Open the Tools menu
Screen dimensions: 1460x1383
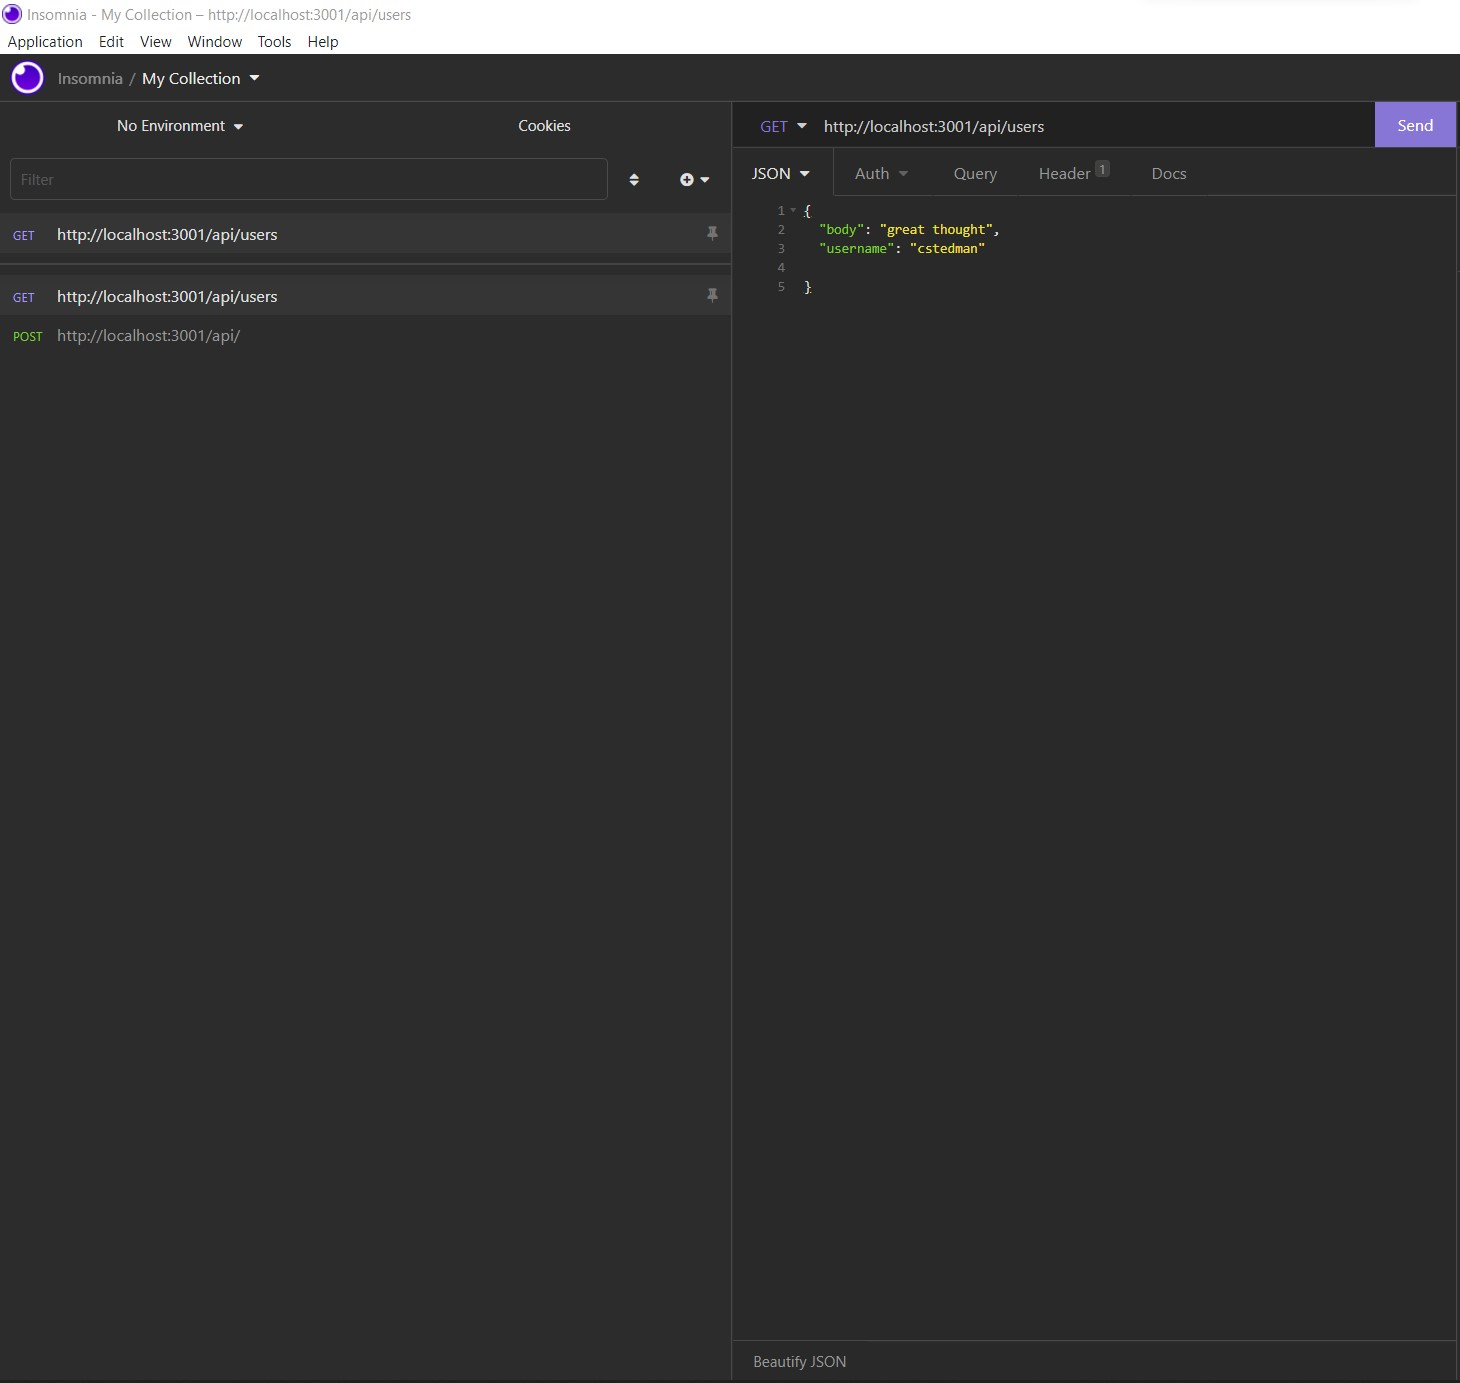pos(274,42)
